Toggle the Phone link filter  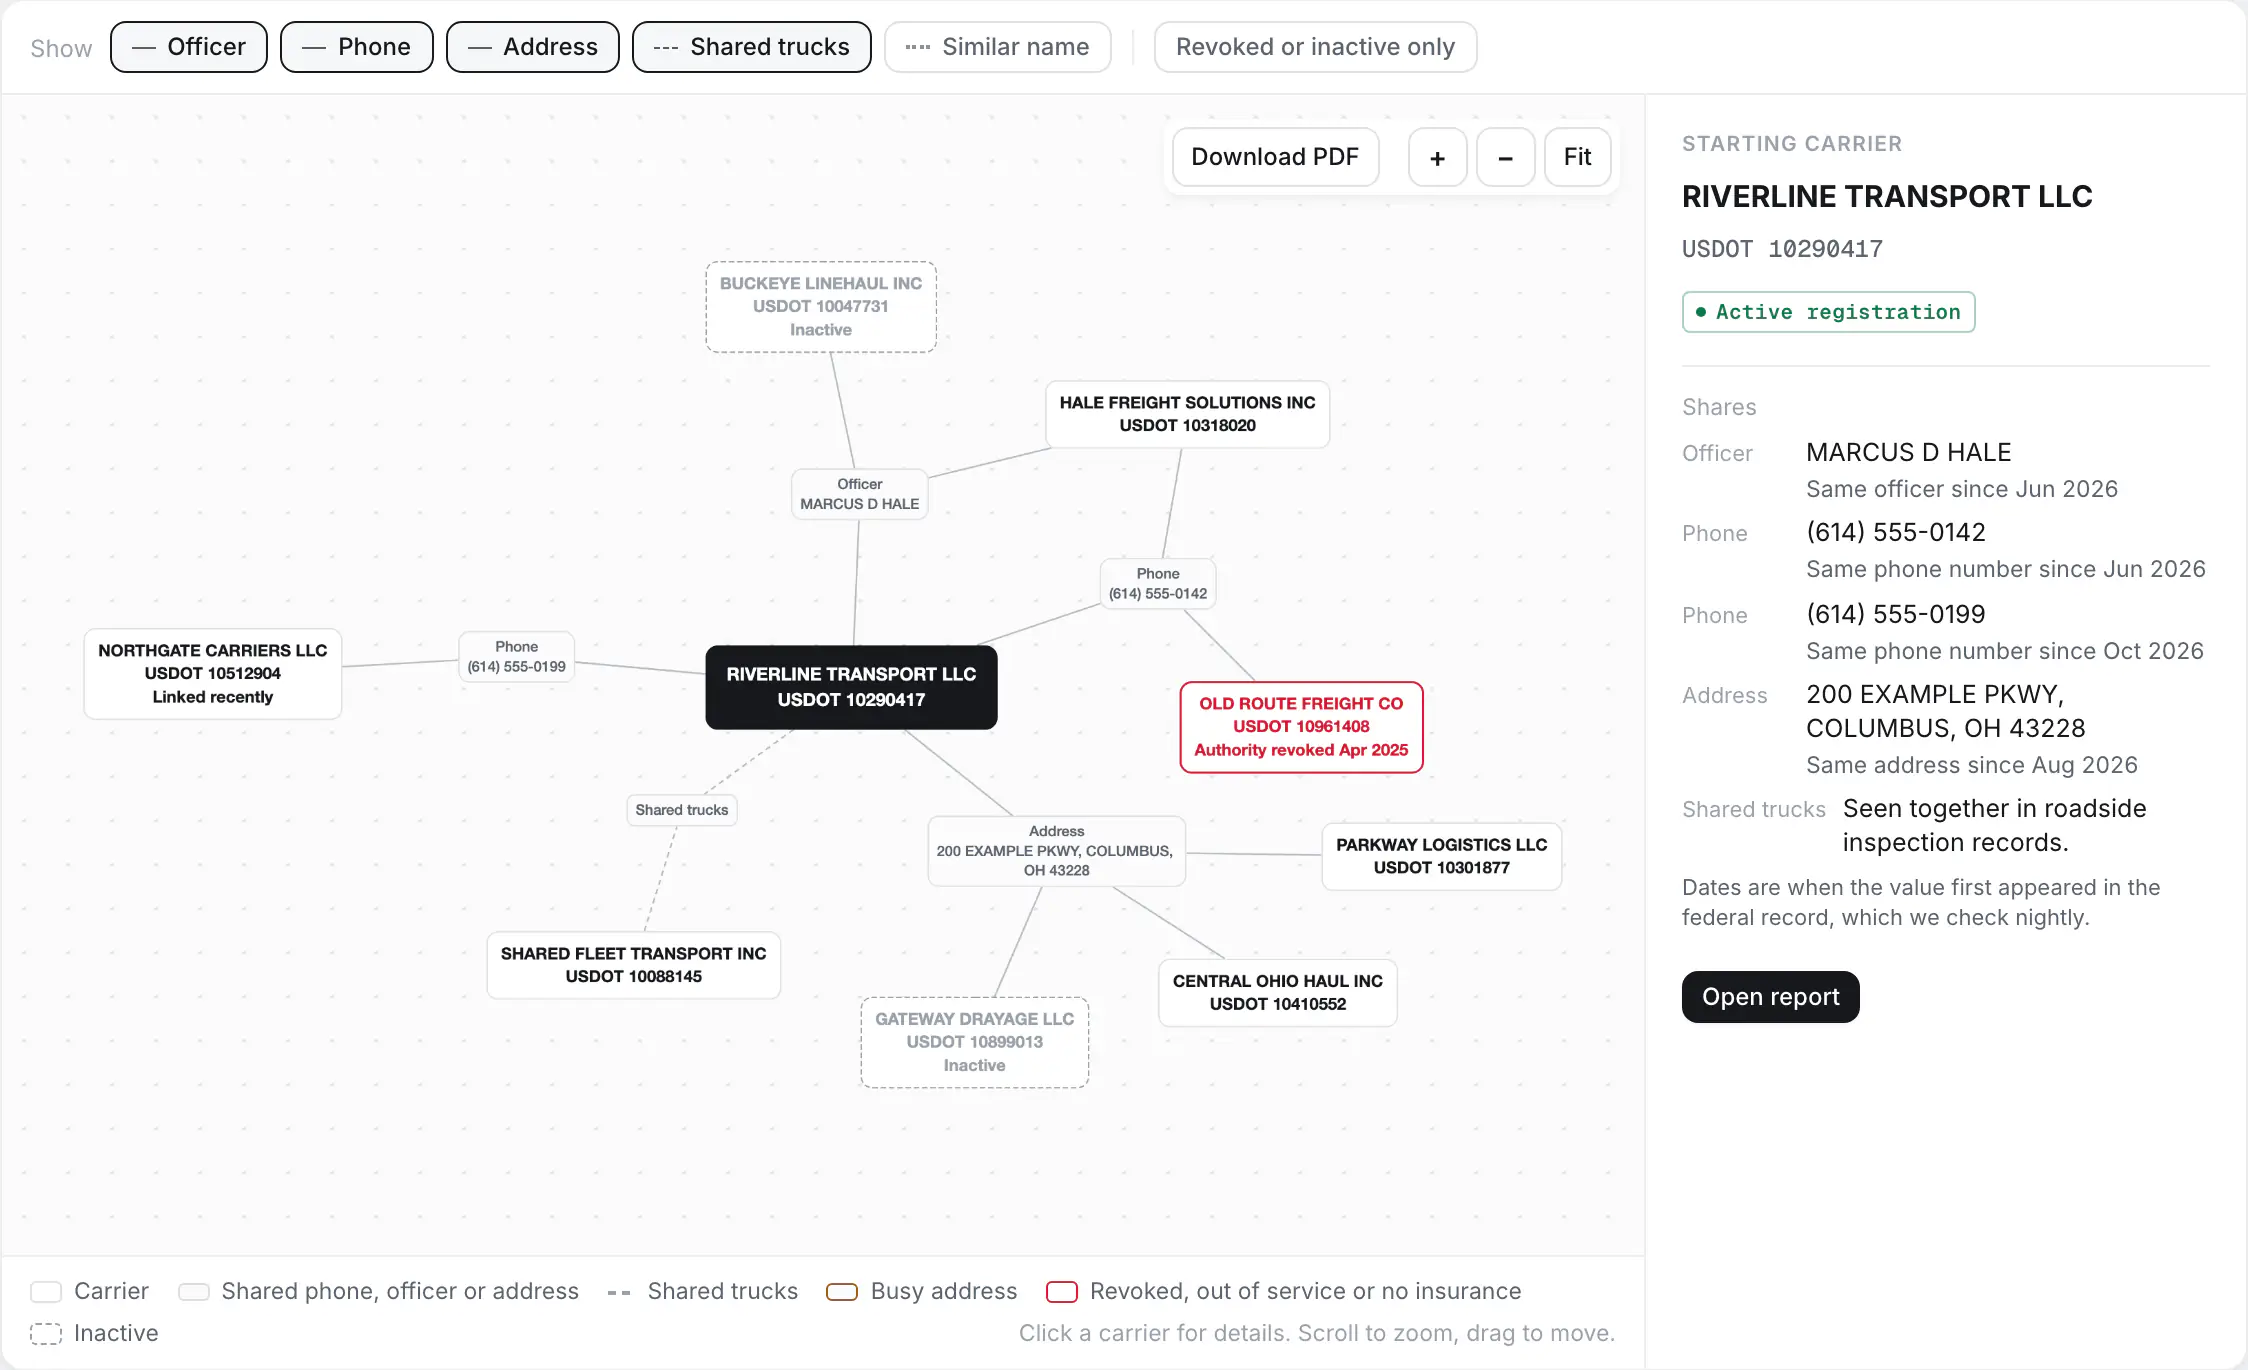(357, 47)
